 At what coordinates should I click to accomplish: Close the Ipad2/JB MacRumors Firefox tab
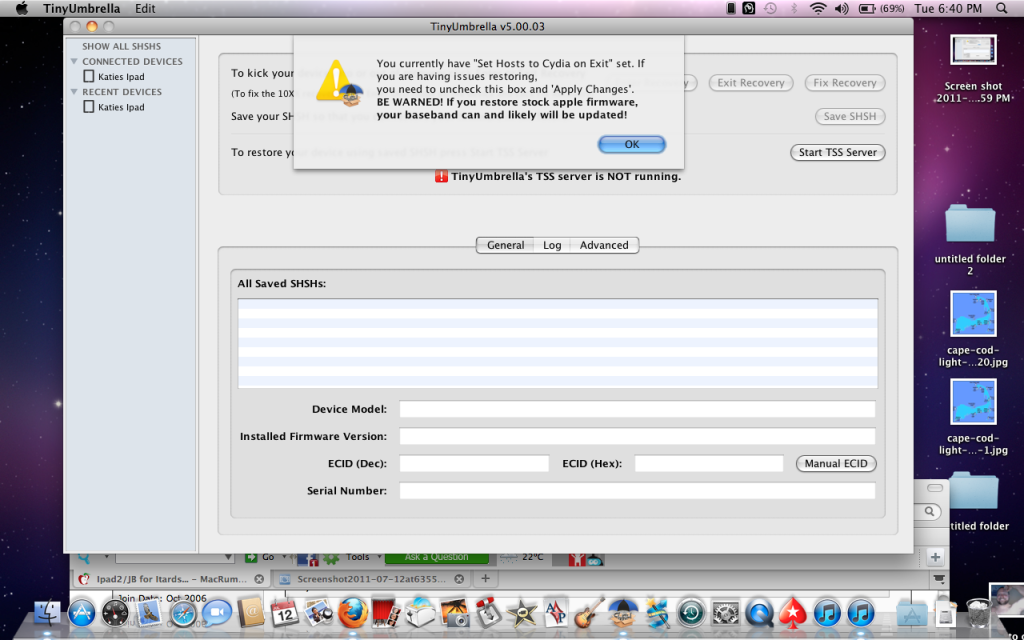pos(259,579)
